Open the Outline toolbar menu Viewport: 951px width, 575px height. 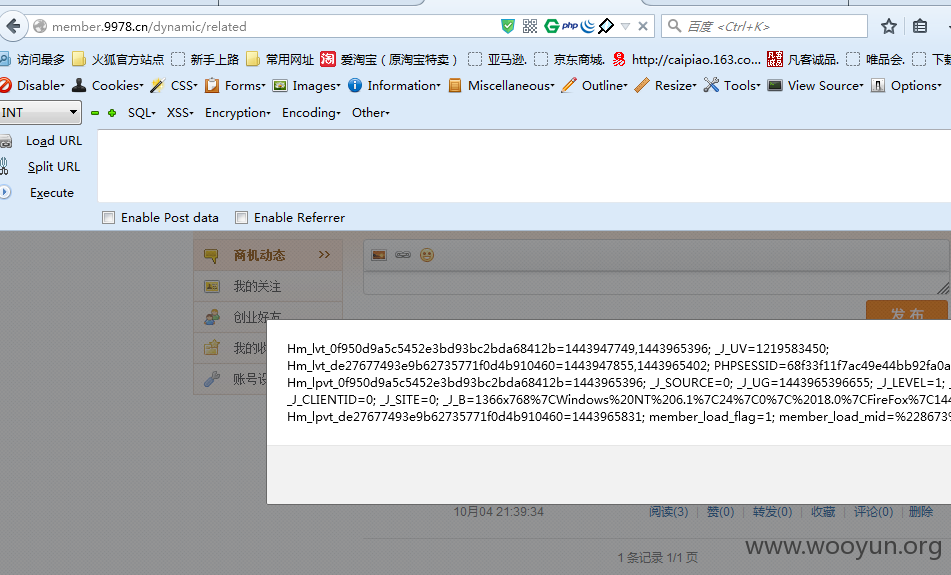[595, 86]
